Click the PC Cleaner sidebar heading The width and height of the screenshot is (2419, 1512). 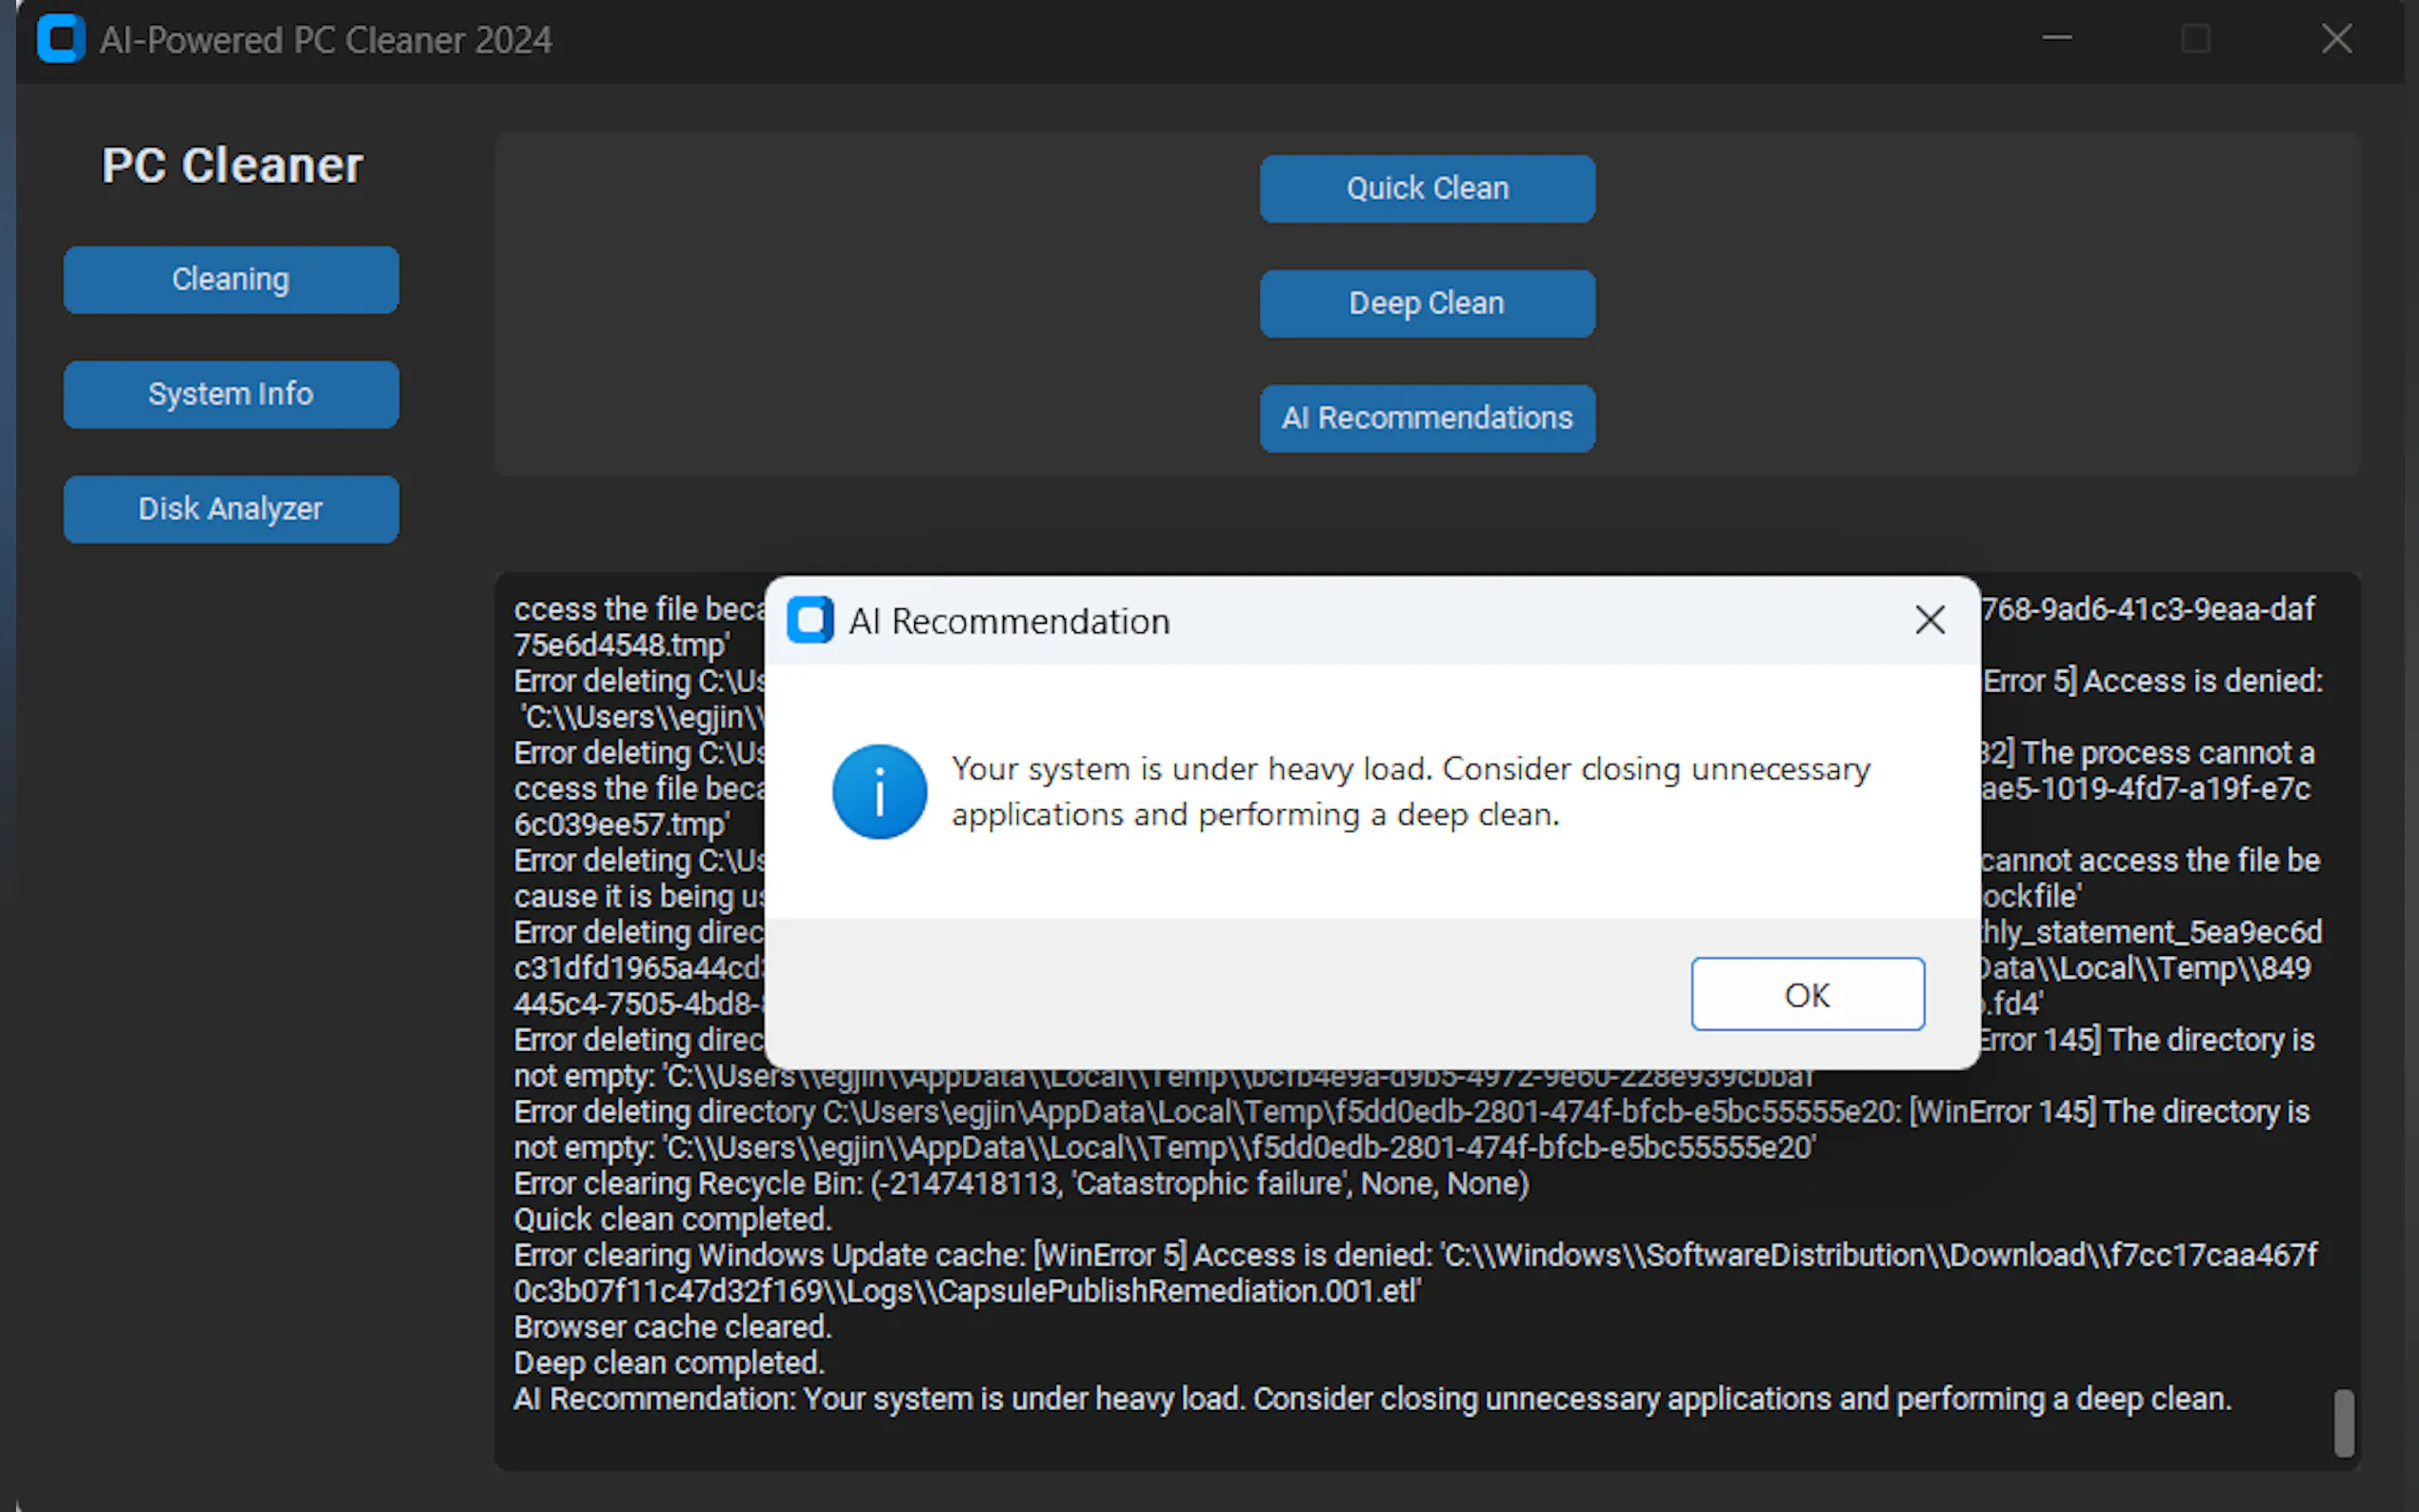pos(232,165)
